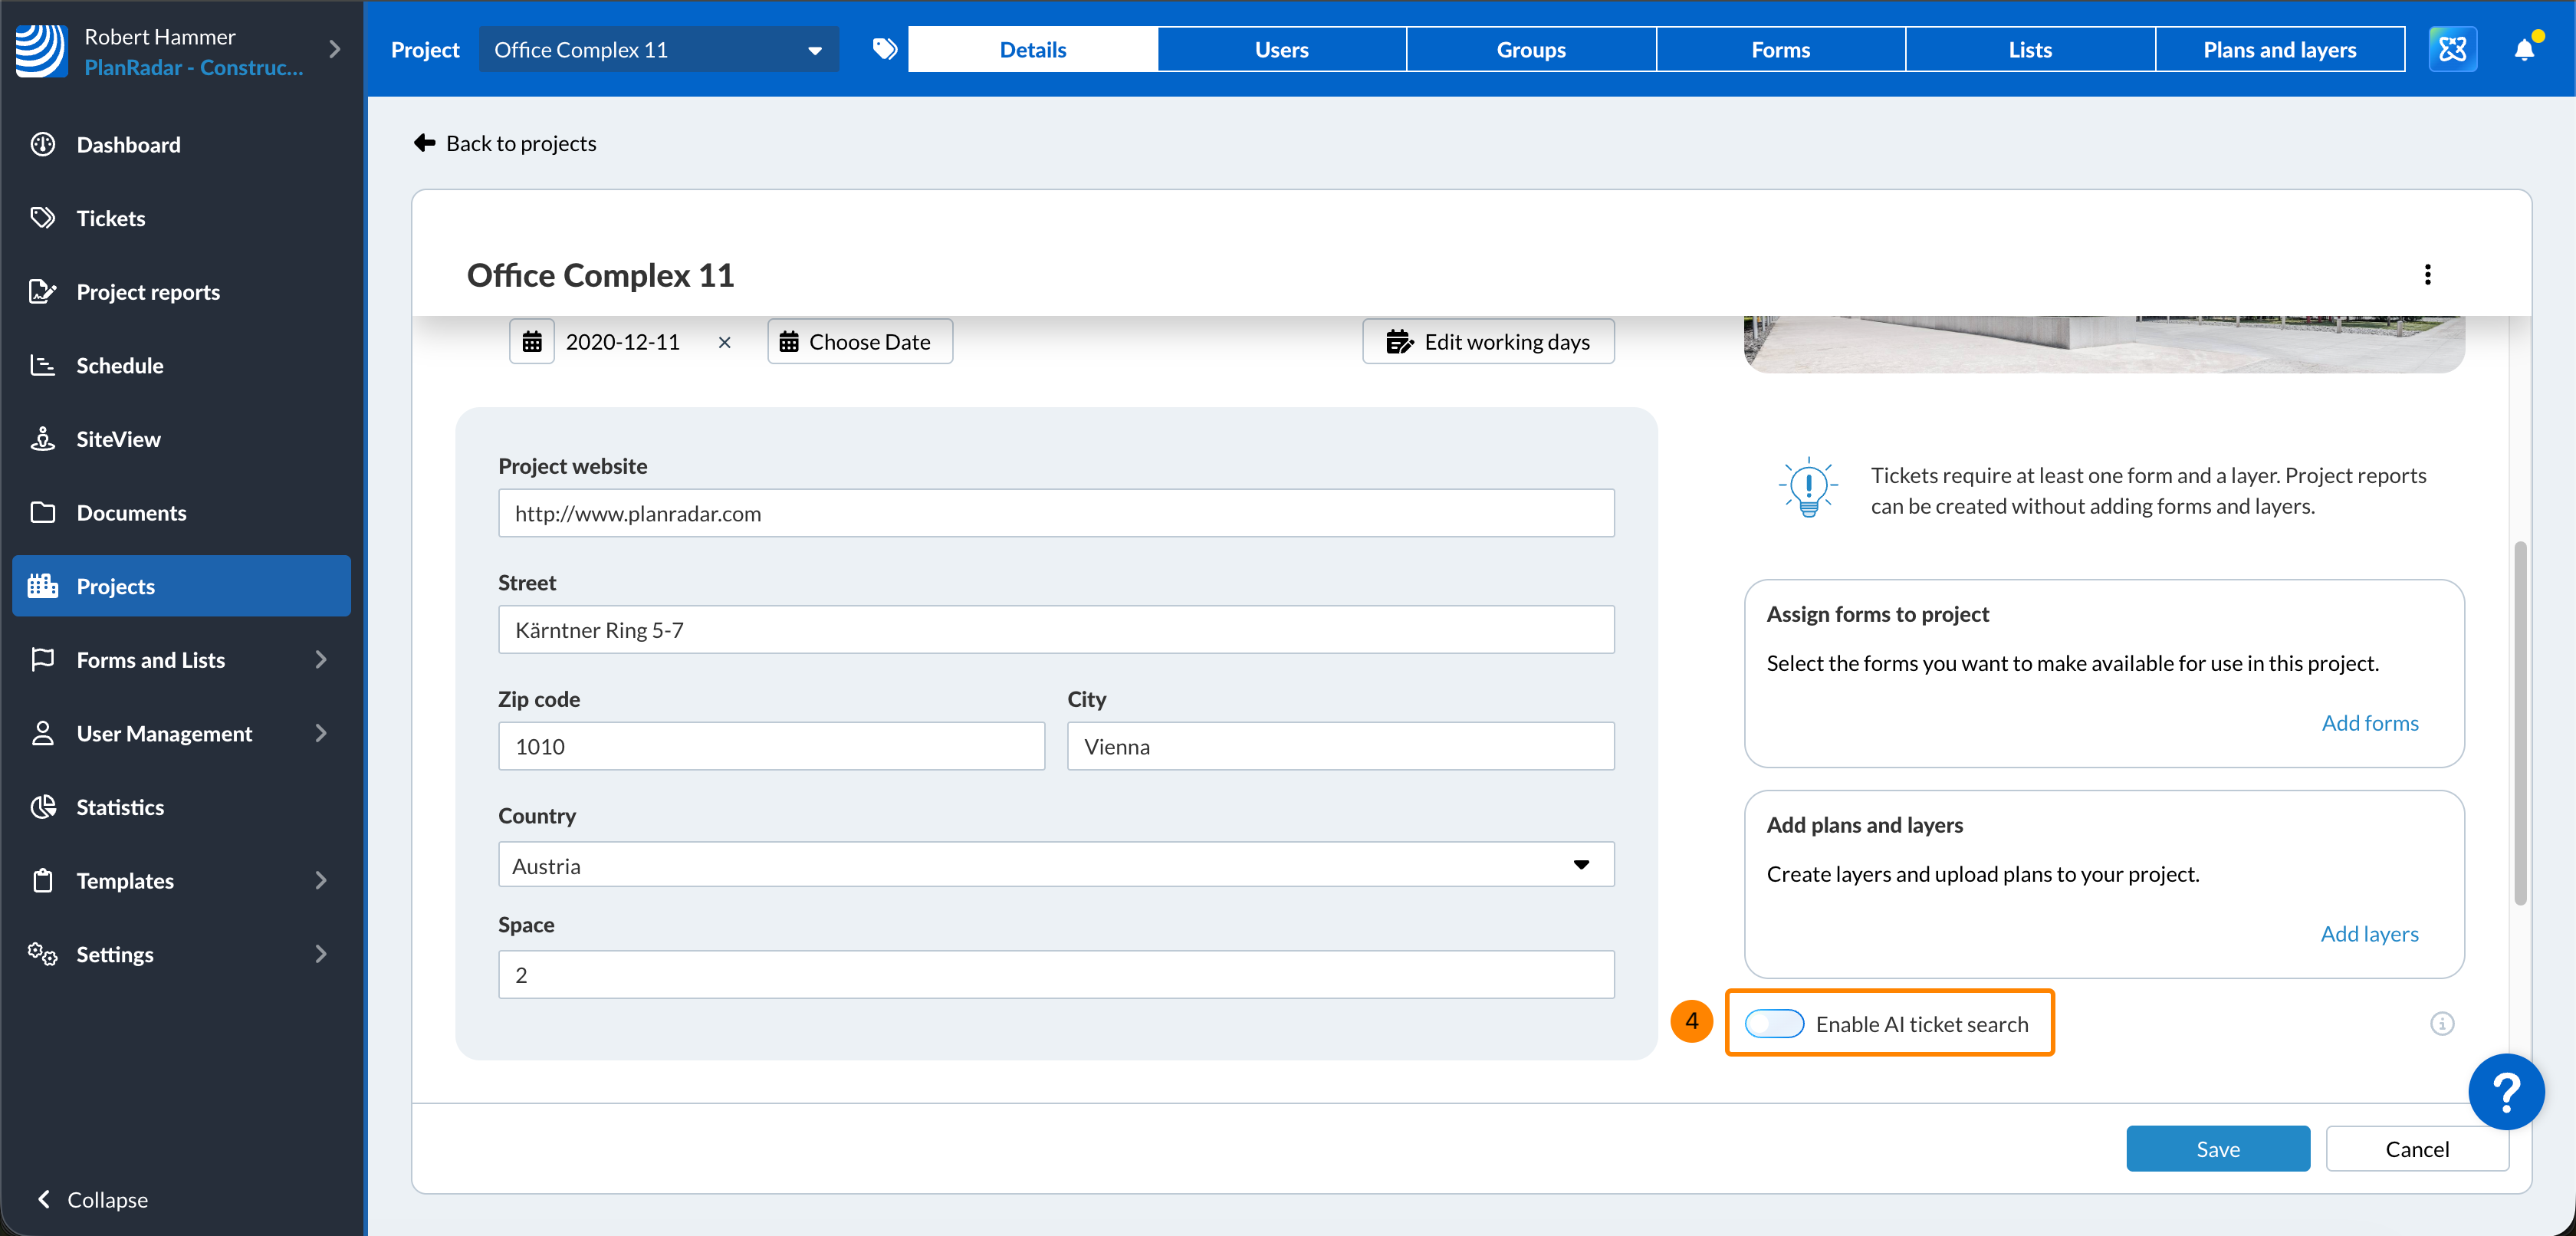The image size is (2576, 1236).
Task: Open the Office Complex 11 project dropdown
Action: (x=658, y=49)
